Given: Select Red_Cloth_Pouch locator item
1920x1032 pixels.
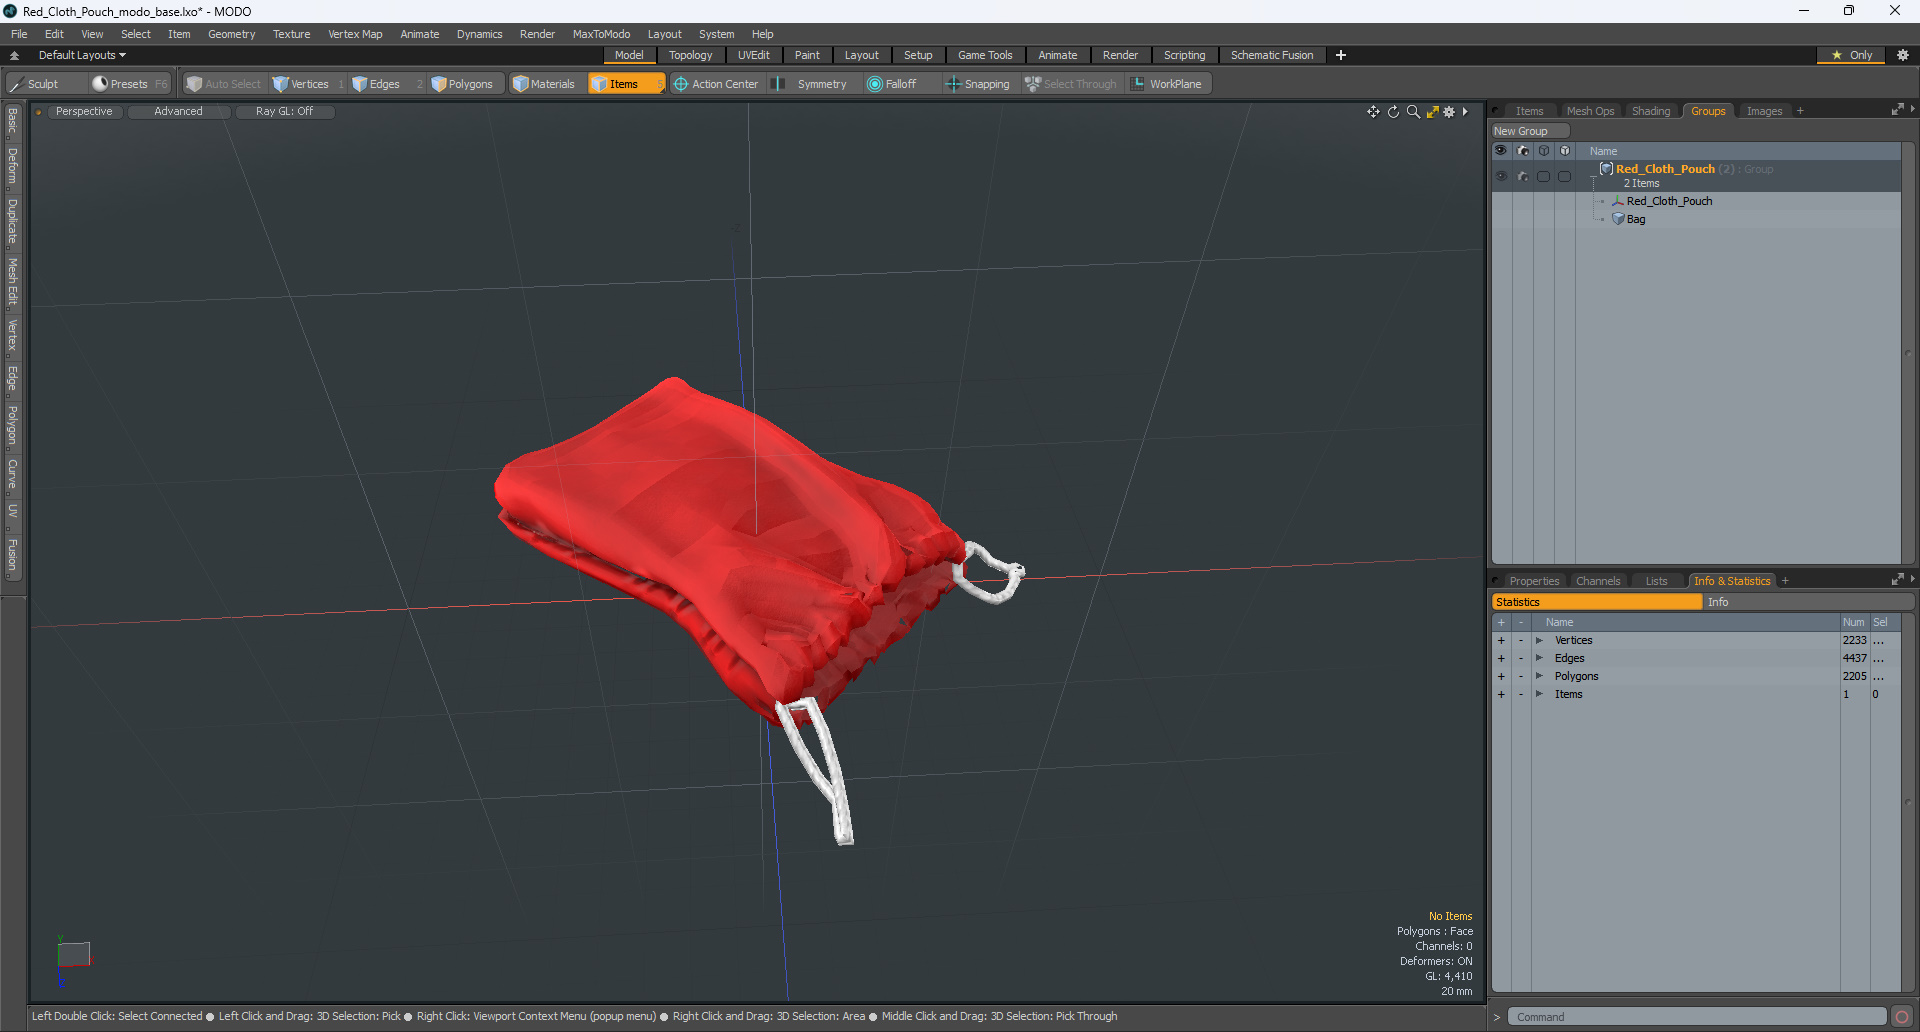Looking at the screenshot, I should (1669, 201).
